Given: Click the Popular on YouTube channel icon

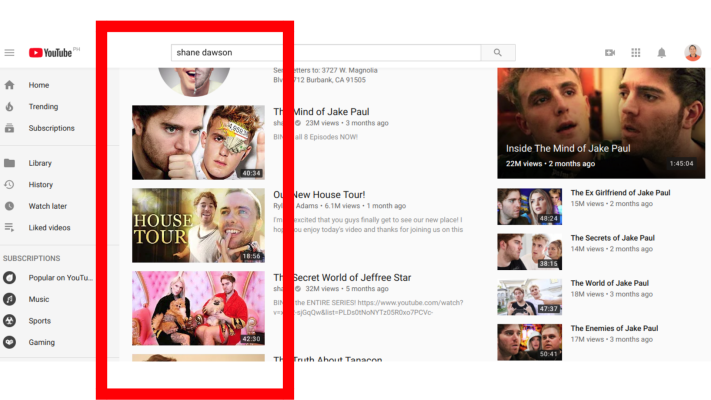Looking at the screenshot, I should coord(9,278).
